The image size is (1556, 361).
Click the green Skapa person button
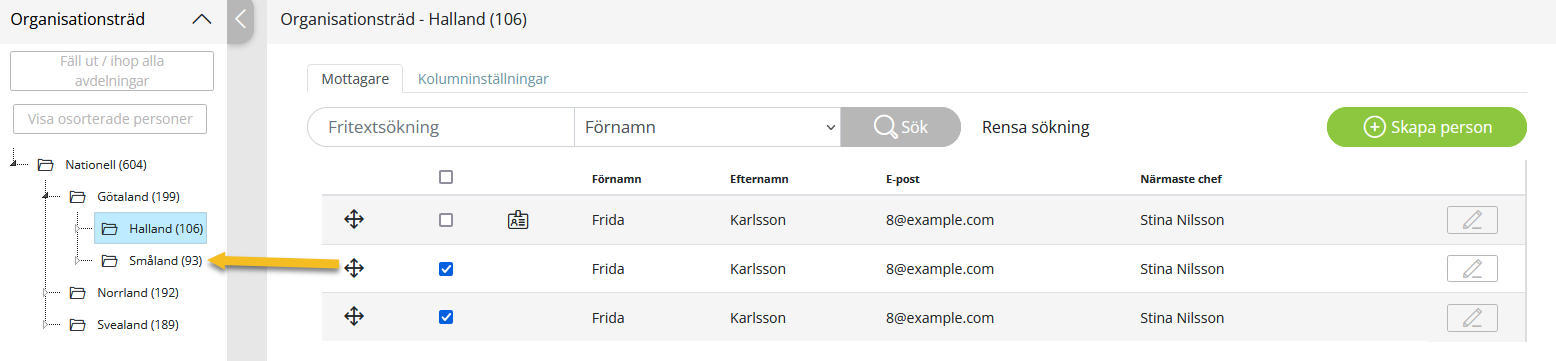1427,127
